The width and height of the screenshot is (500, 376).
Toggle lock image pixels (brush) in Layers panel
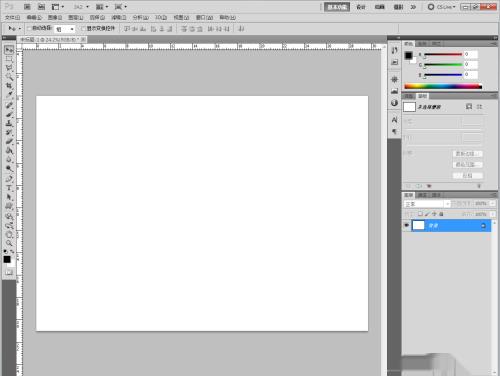click(427, 214)
